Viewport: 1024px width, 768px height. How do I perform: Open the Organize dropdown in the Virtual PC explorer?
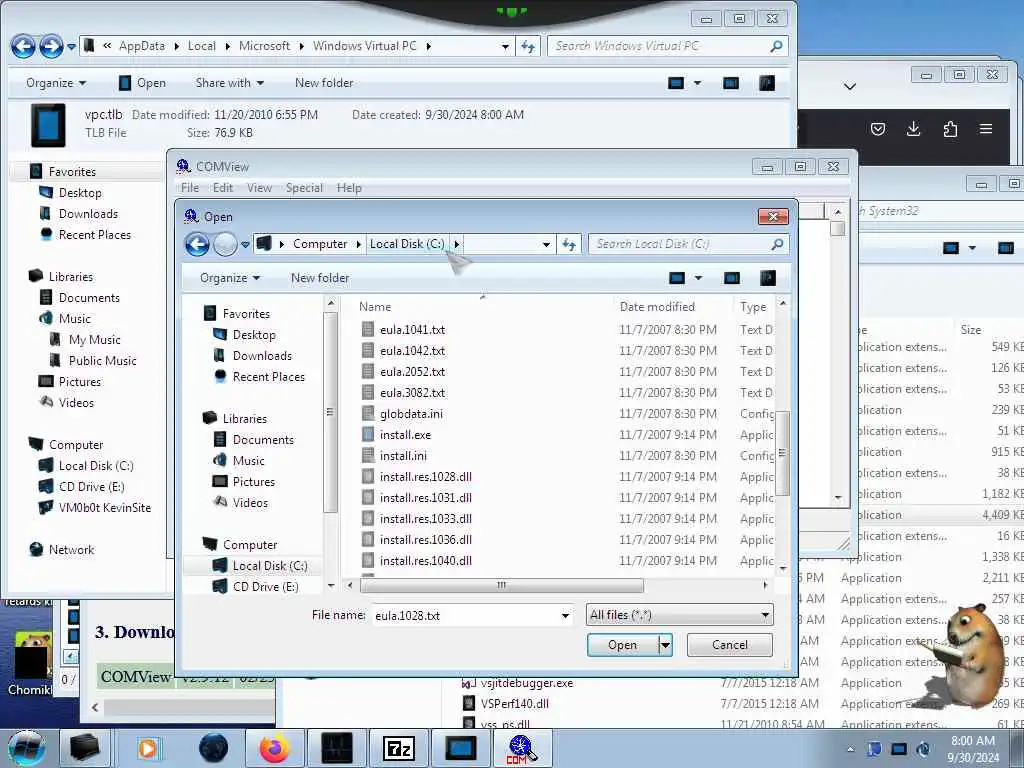tap(56, 83)
